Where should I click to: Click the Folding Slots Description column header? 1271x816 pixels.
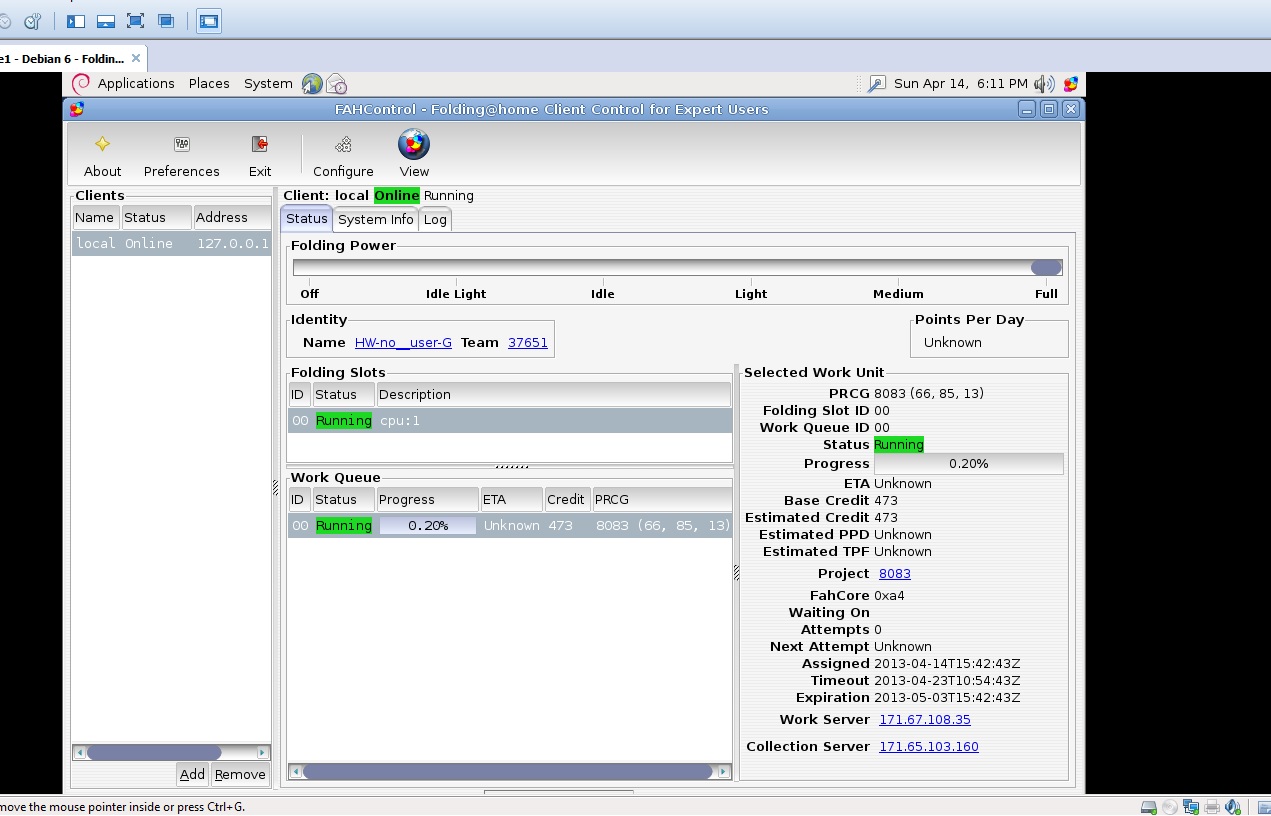pos(553,394)
